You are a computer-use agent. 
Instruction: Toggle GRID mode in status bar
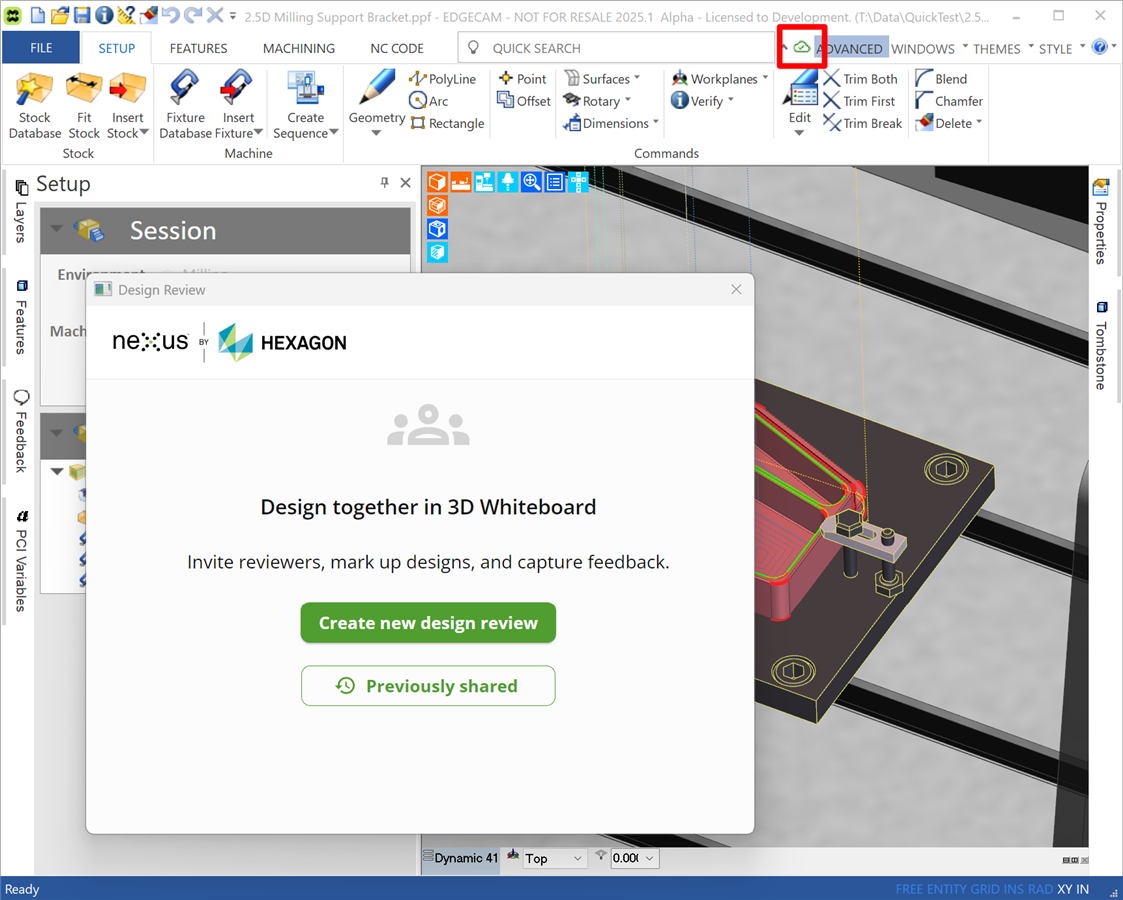tap(987, 889)
